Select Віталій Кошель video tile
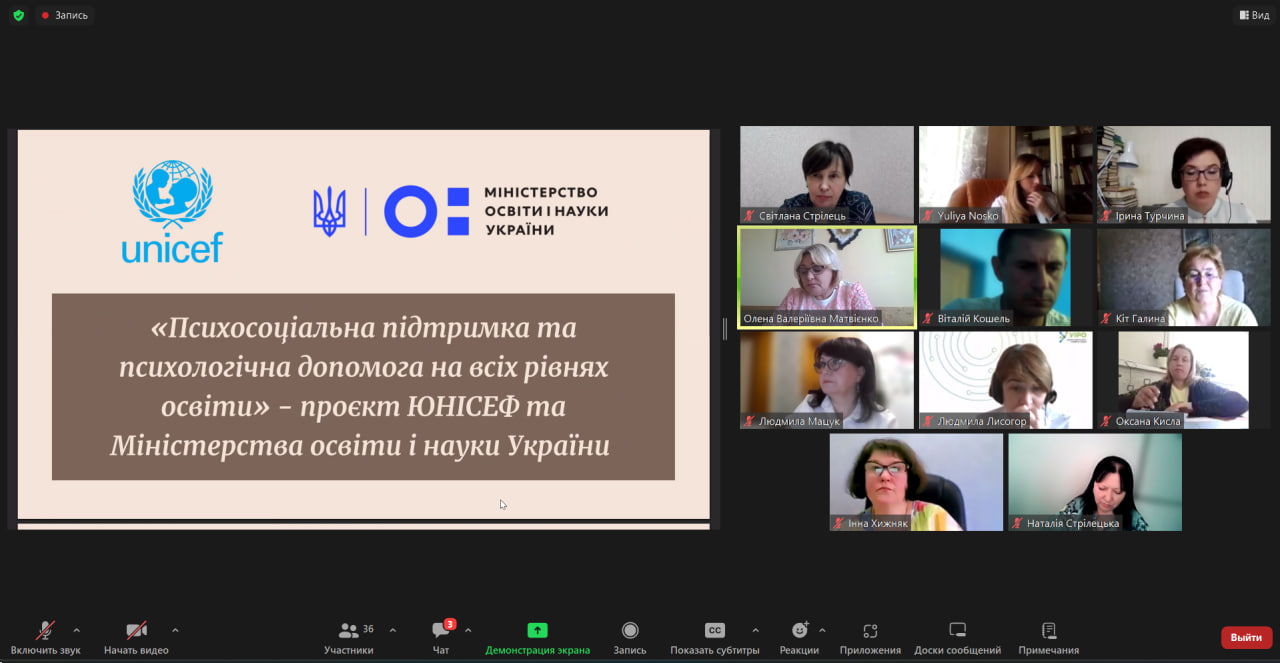 (1006, 277)
